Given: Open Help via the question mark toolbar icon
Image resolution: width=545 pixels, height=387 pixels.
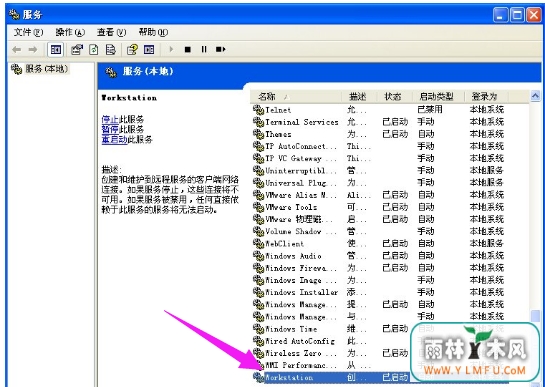Looking at the screenshot, I should tap(132, 50).
